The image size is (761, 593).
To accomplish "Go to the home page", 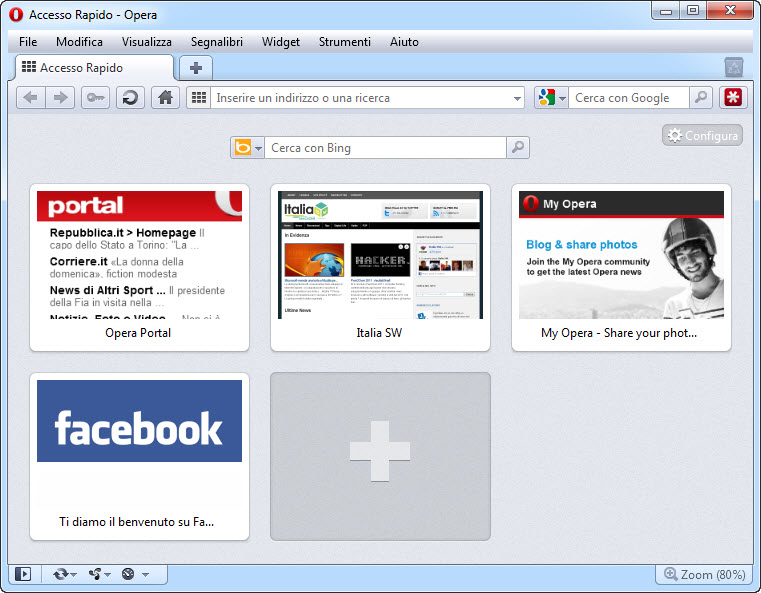I will coord(165,98).
